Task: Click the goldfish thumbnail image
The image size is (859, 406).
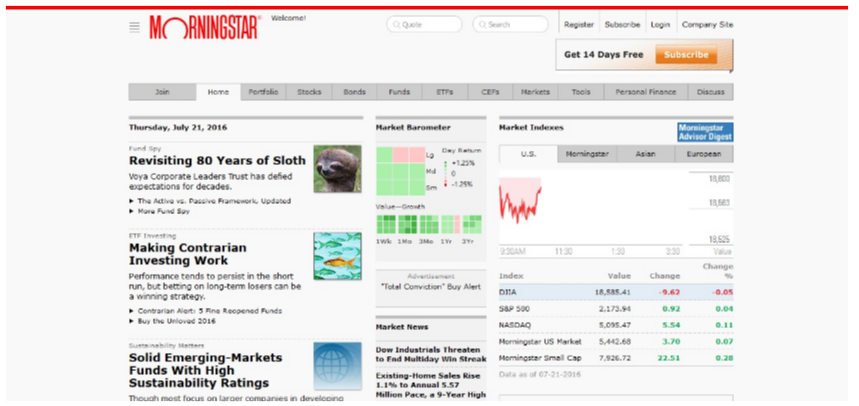Action: (x=337, y=256)
